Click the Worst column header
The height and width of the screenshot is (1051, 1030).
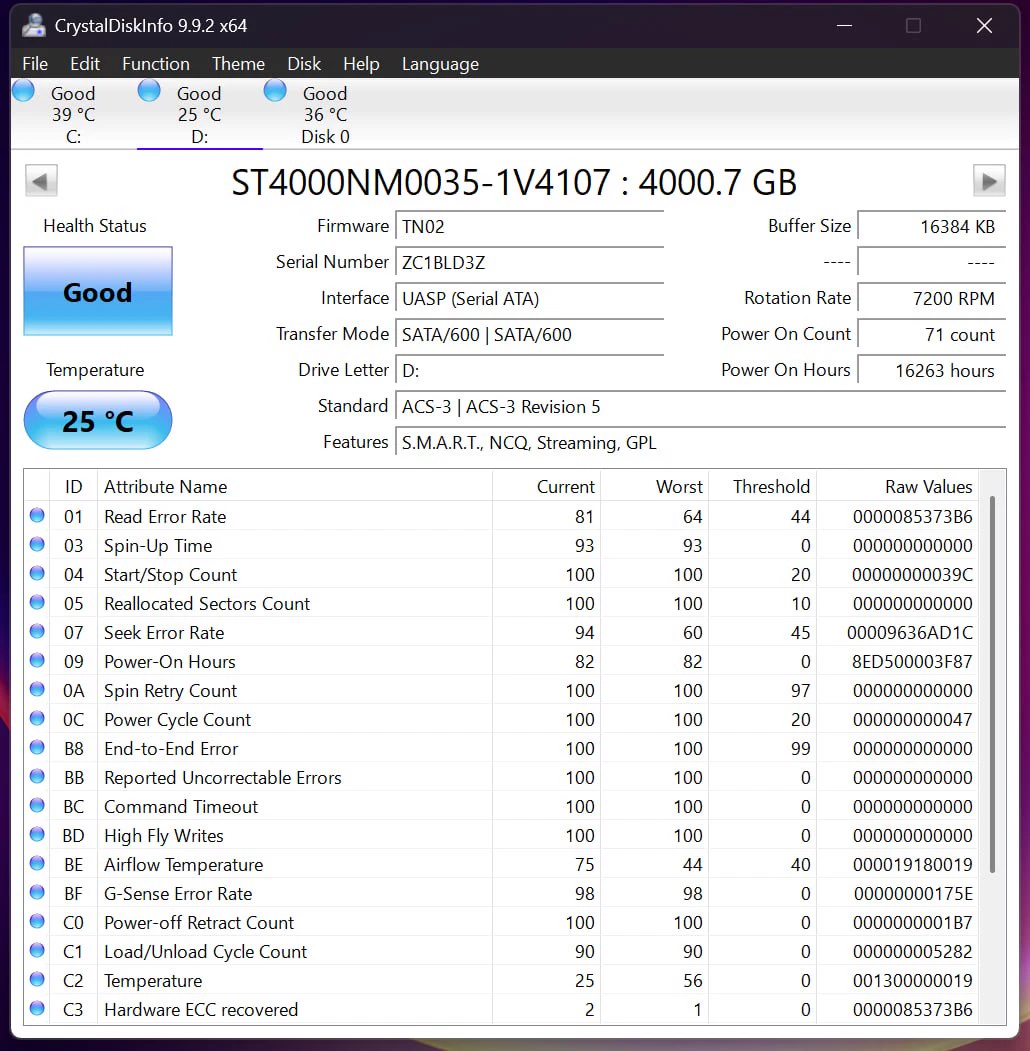pos(654,487)
